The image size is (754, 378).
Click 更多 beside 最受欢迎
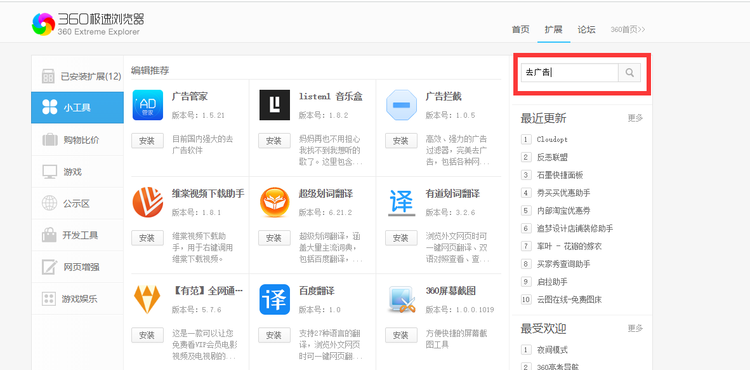click(x=635, y=328)
